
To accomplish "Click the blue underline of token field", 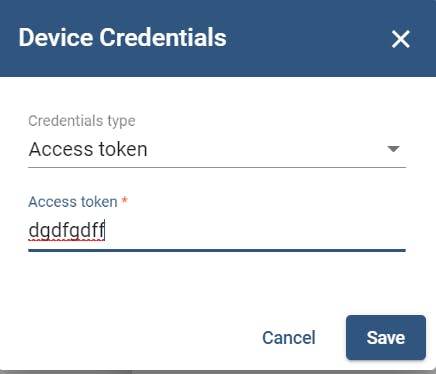I will pos(217,250).
